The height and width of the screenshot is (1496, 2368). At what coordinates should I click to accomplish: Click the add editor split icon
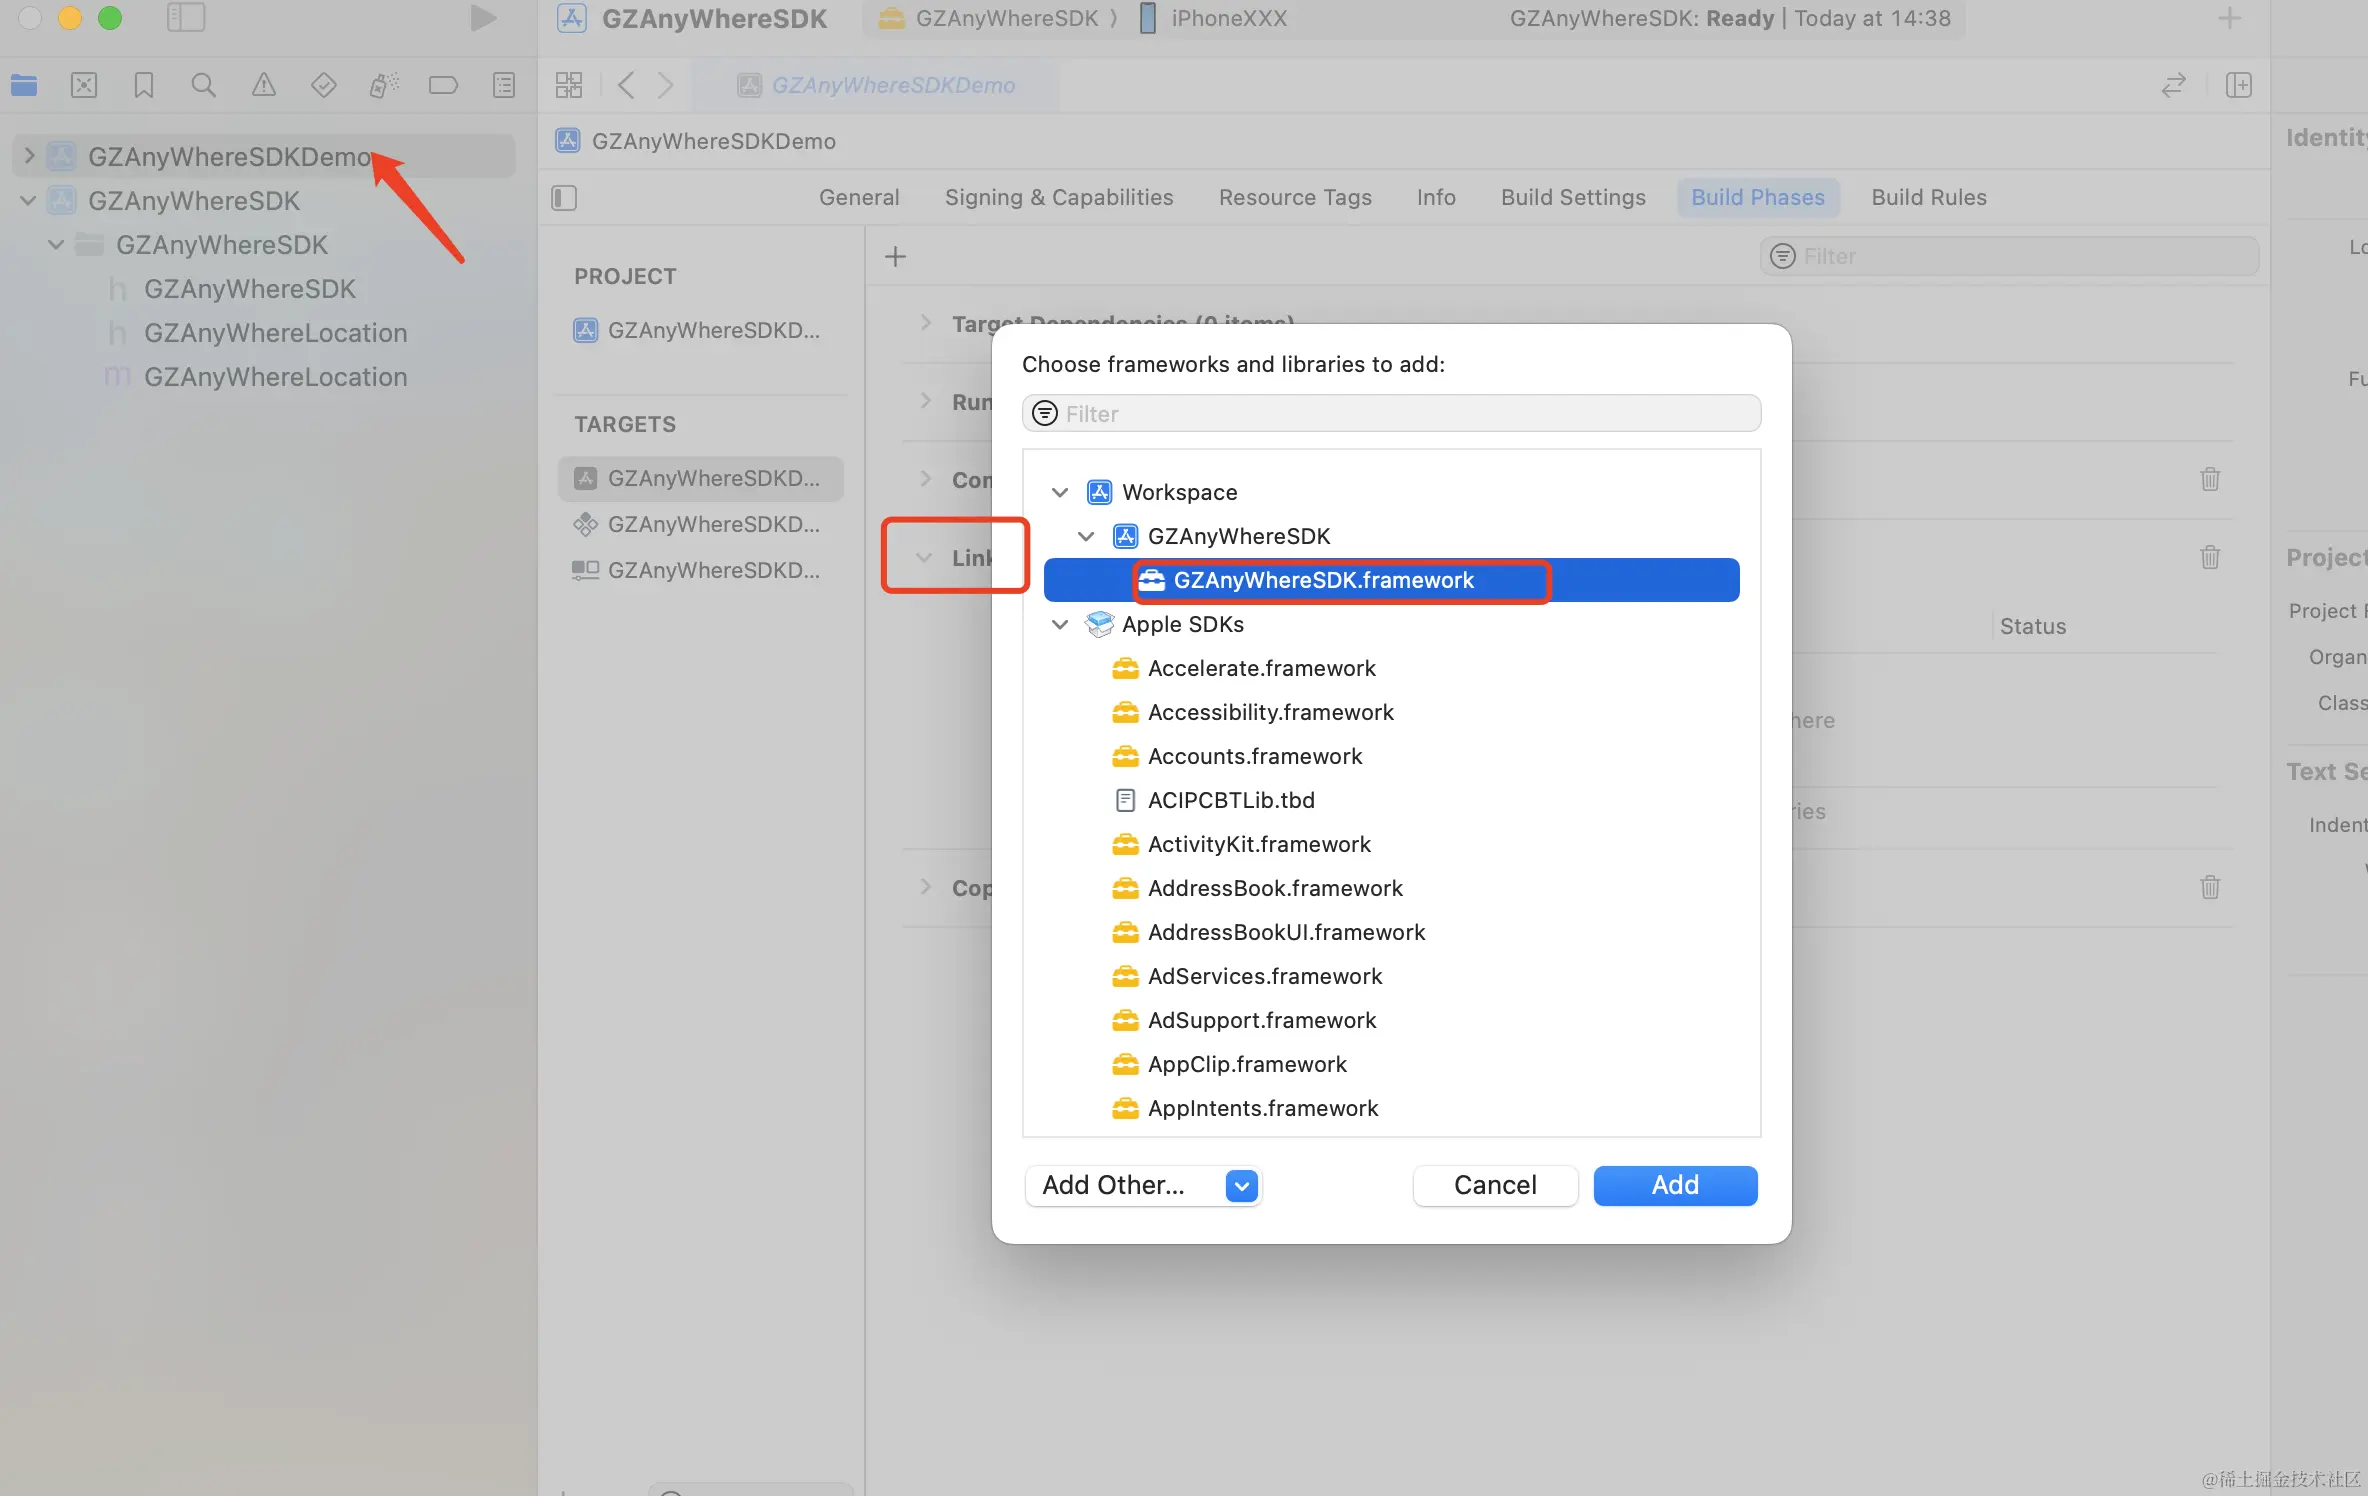click(2238, 86)
